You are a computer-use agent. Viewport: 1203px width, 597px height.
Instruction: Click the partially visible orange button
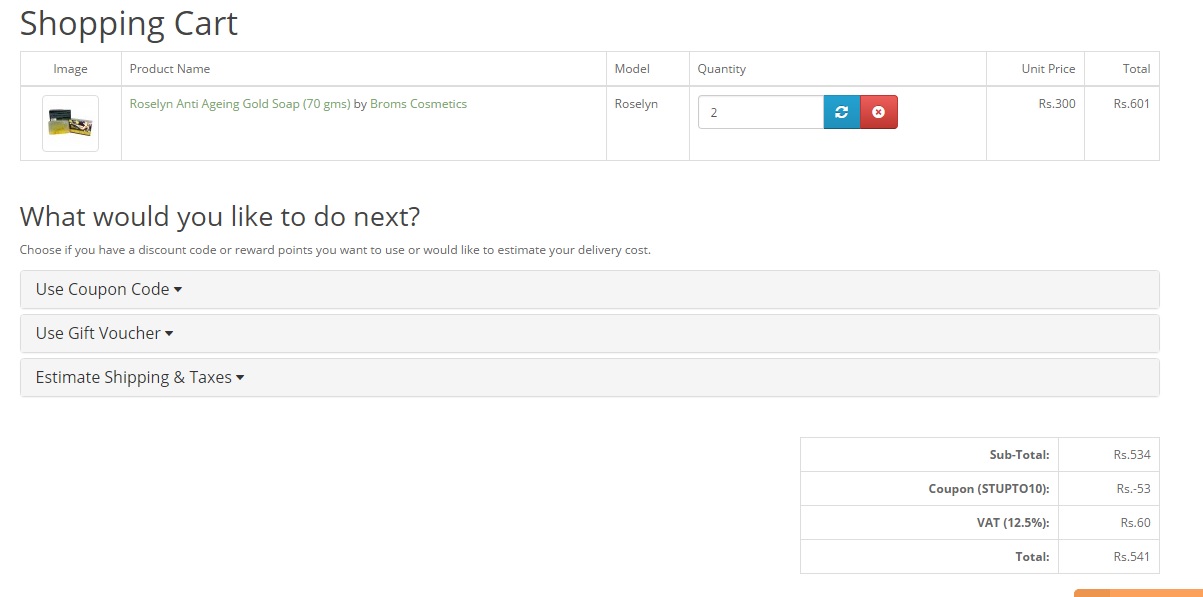1138,592
